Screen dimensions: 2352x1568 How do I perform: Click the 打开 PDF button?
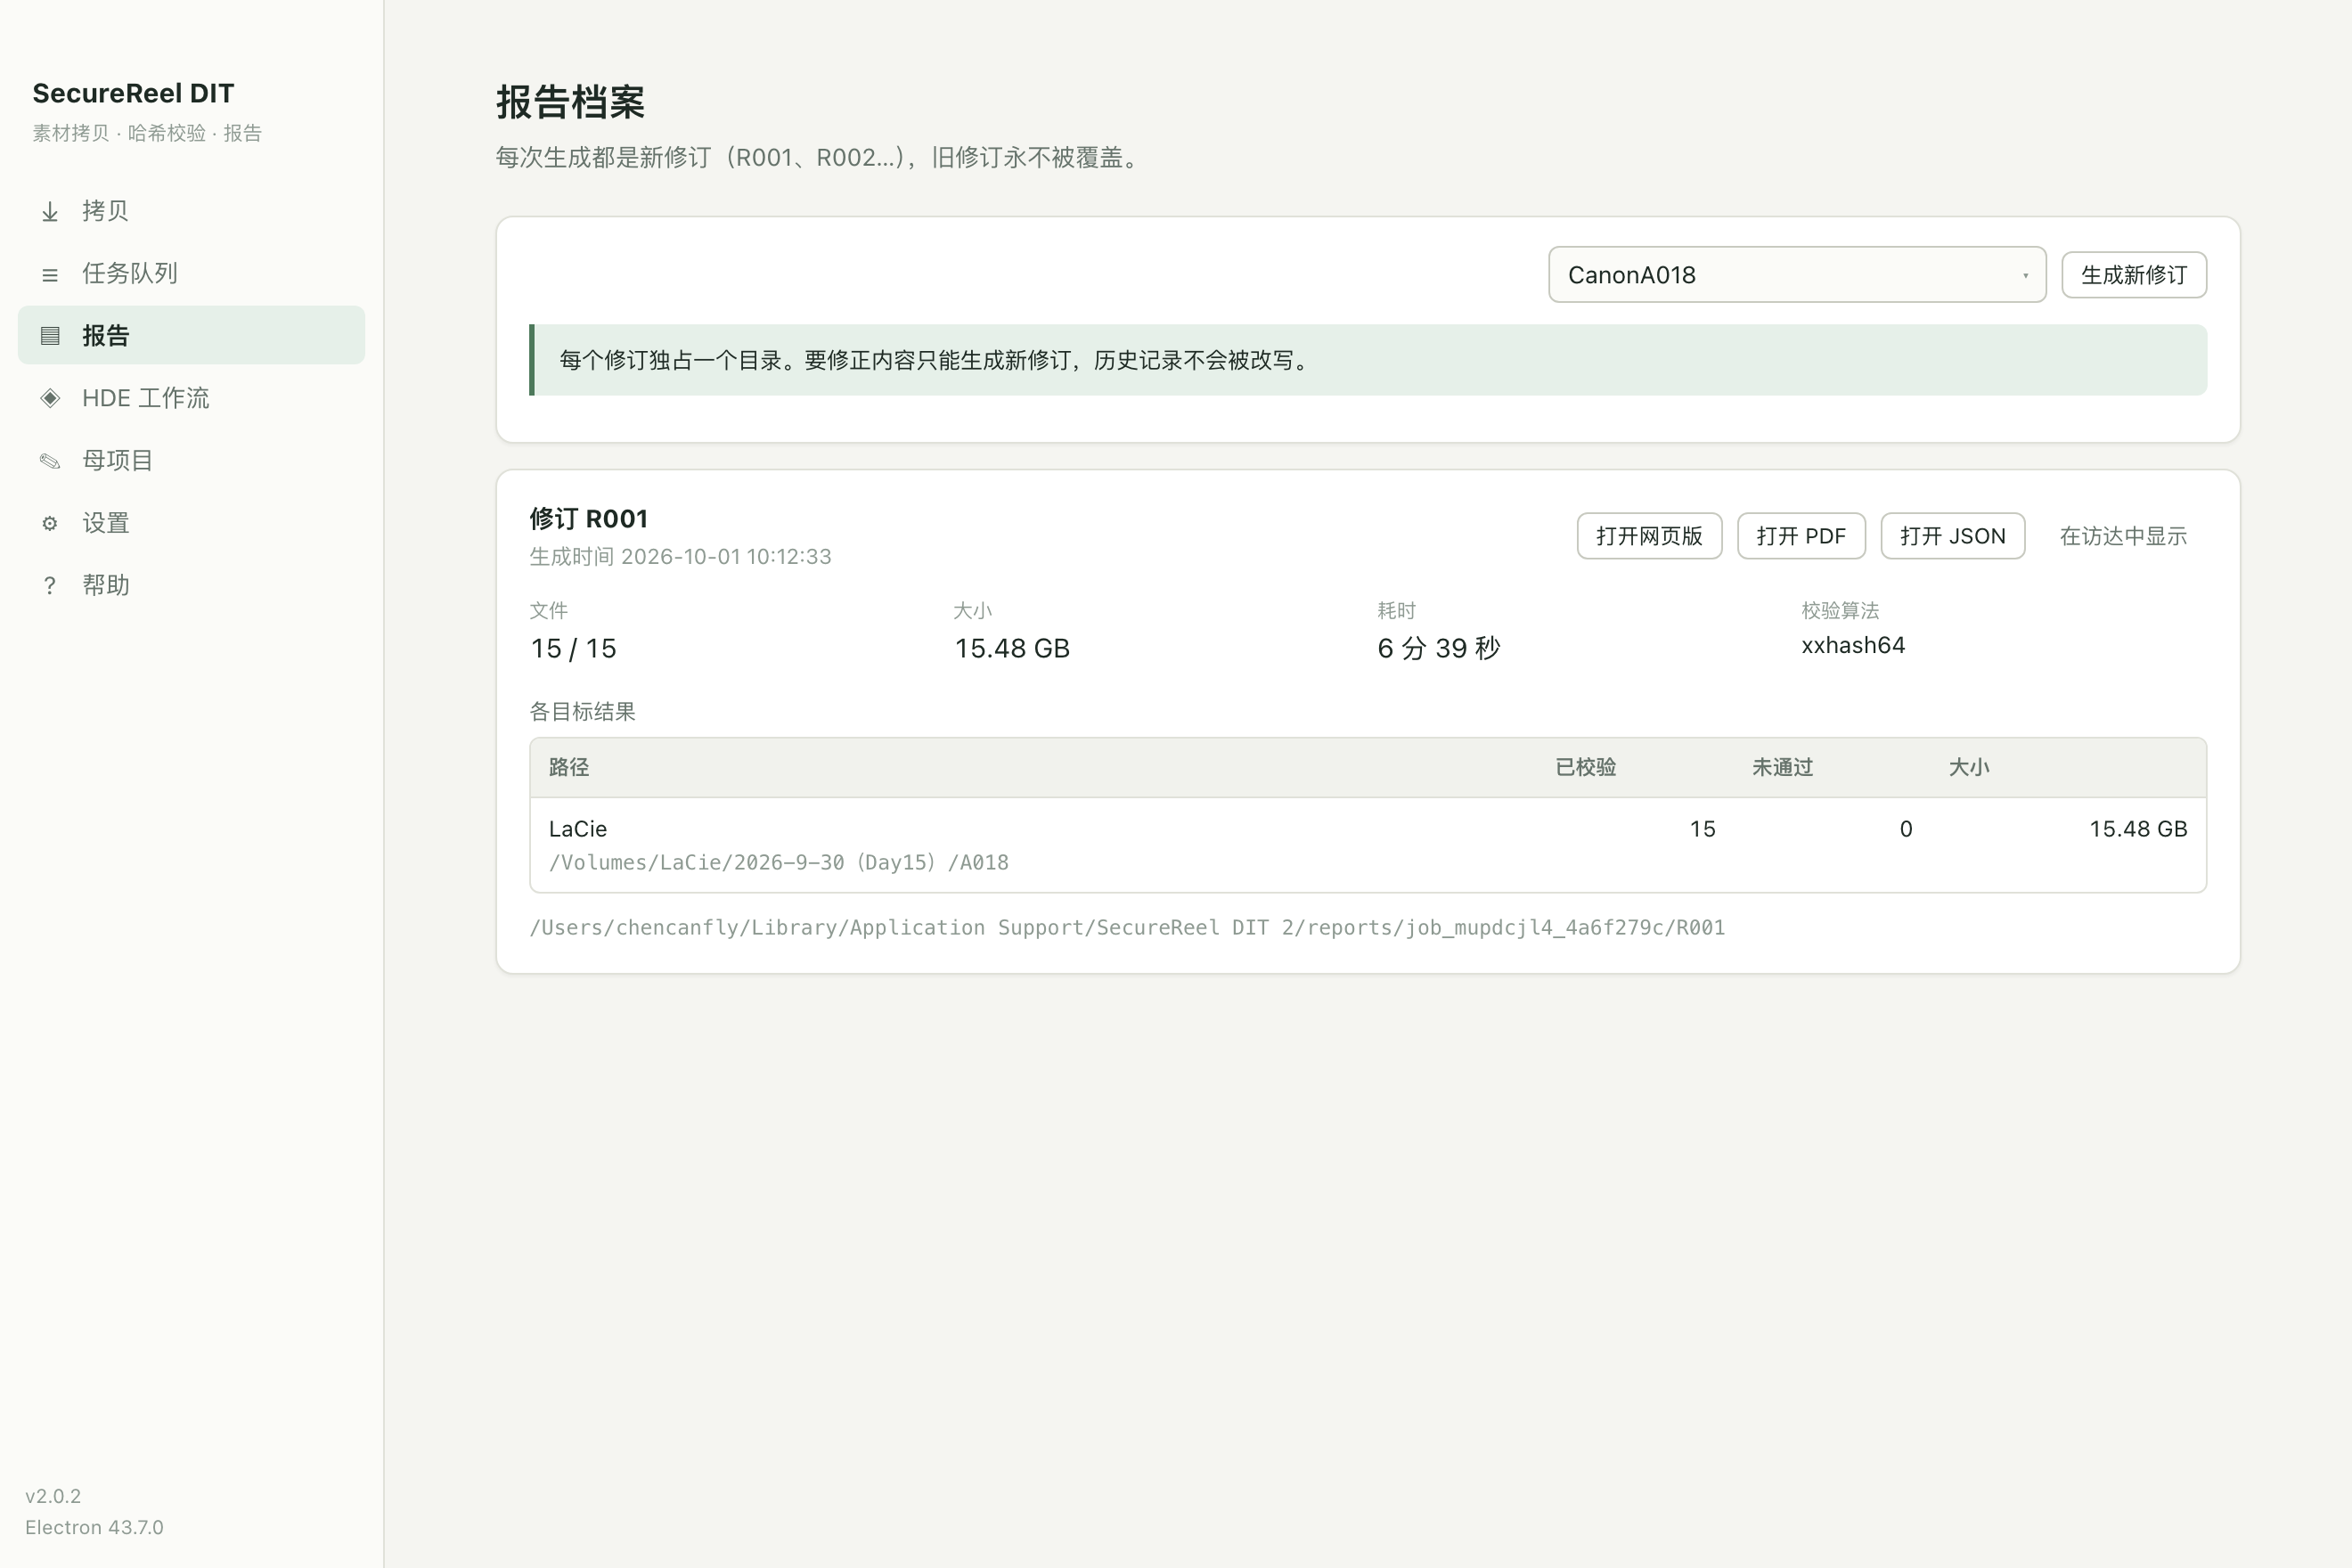pyautogui.click(x=1801, y=536)
